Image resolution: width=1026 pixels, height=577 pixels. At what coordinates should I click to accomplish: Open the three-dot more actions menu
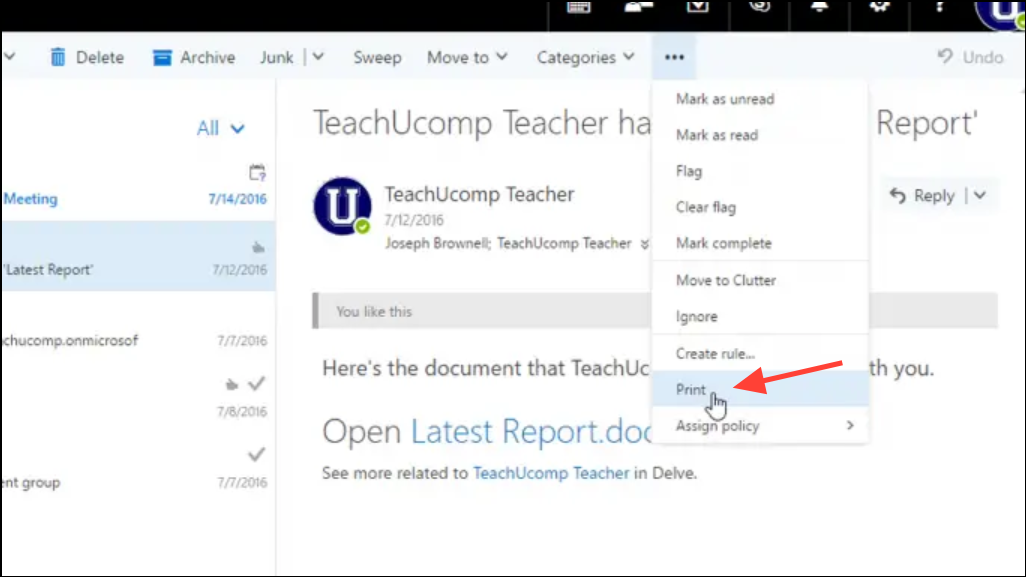(x=674, y=58)
